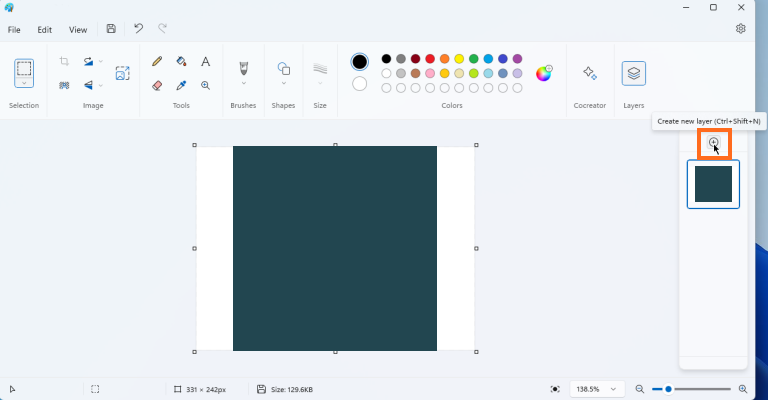The height and width of the screenshot is (400, 768).
Task: Click the Paint app icon in title bar
Action: tap(9, 7)
